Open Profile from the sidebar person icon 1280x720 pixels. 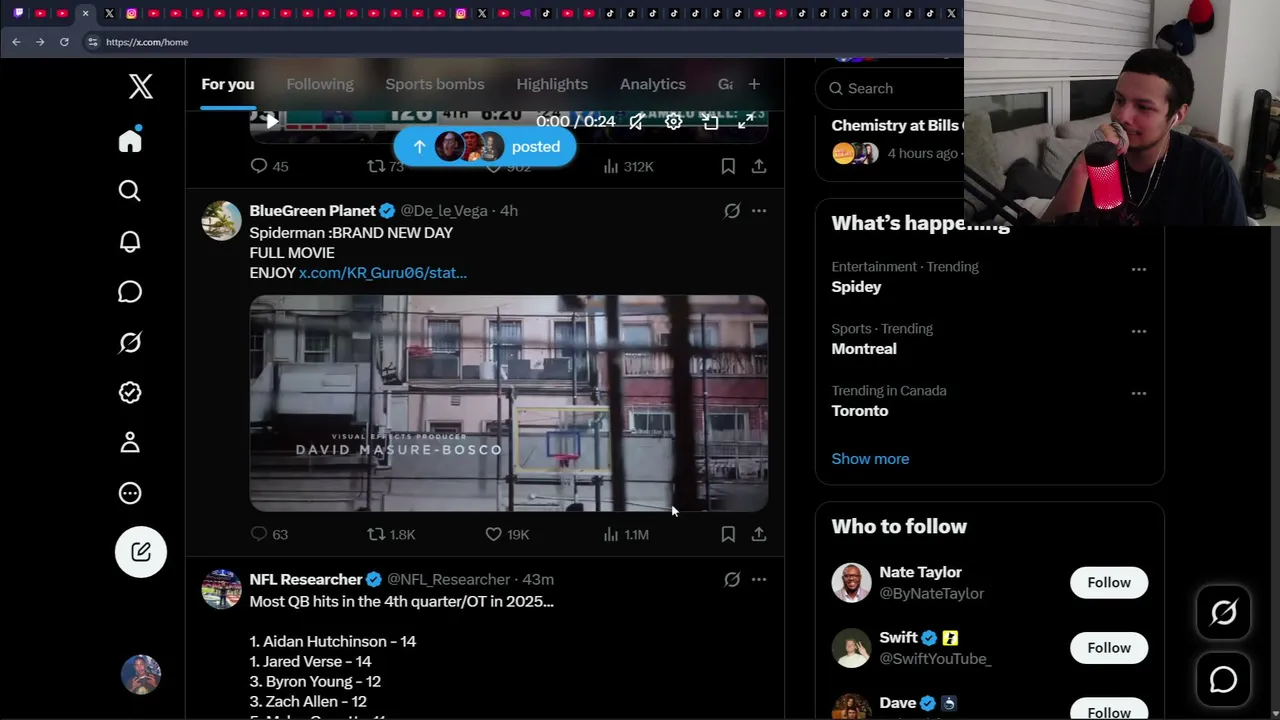pos(130,443)
